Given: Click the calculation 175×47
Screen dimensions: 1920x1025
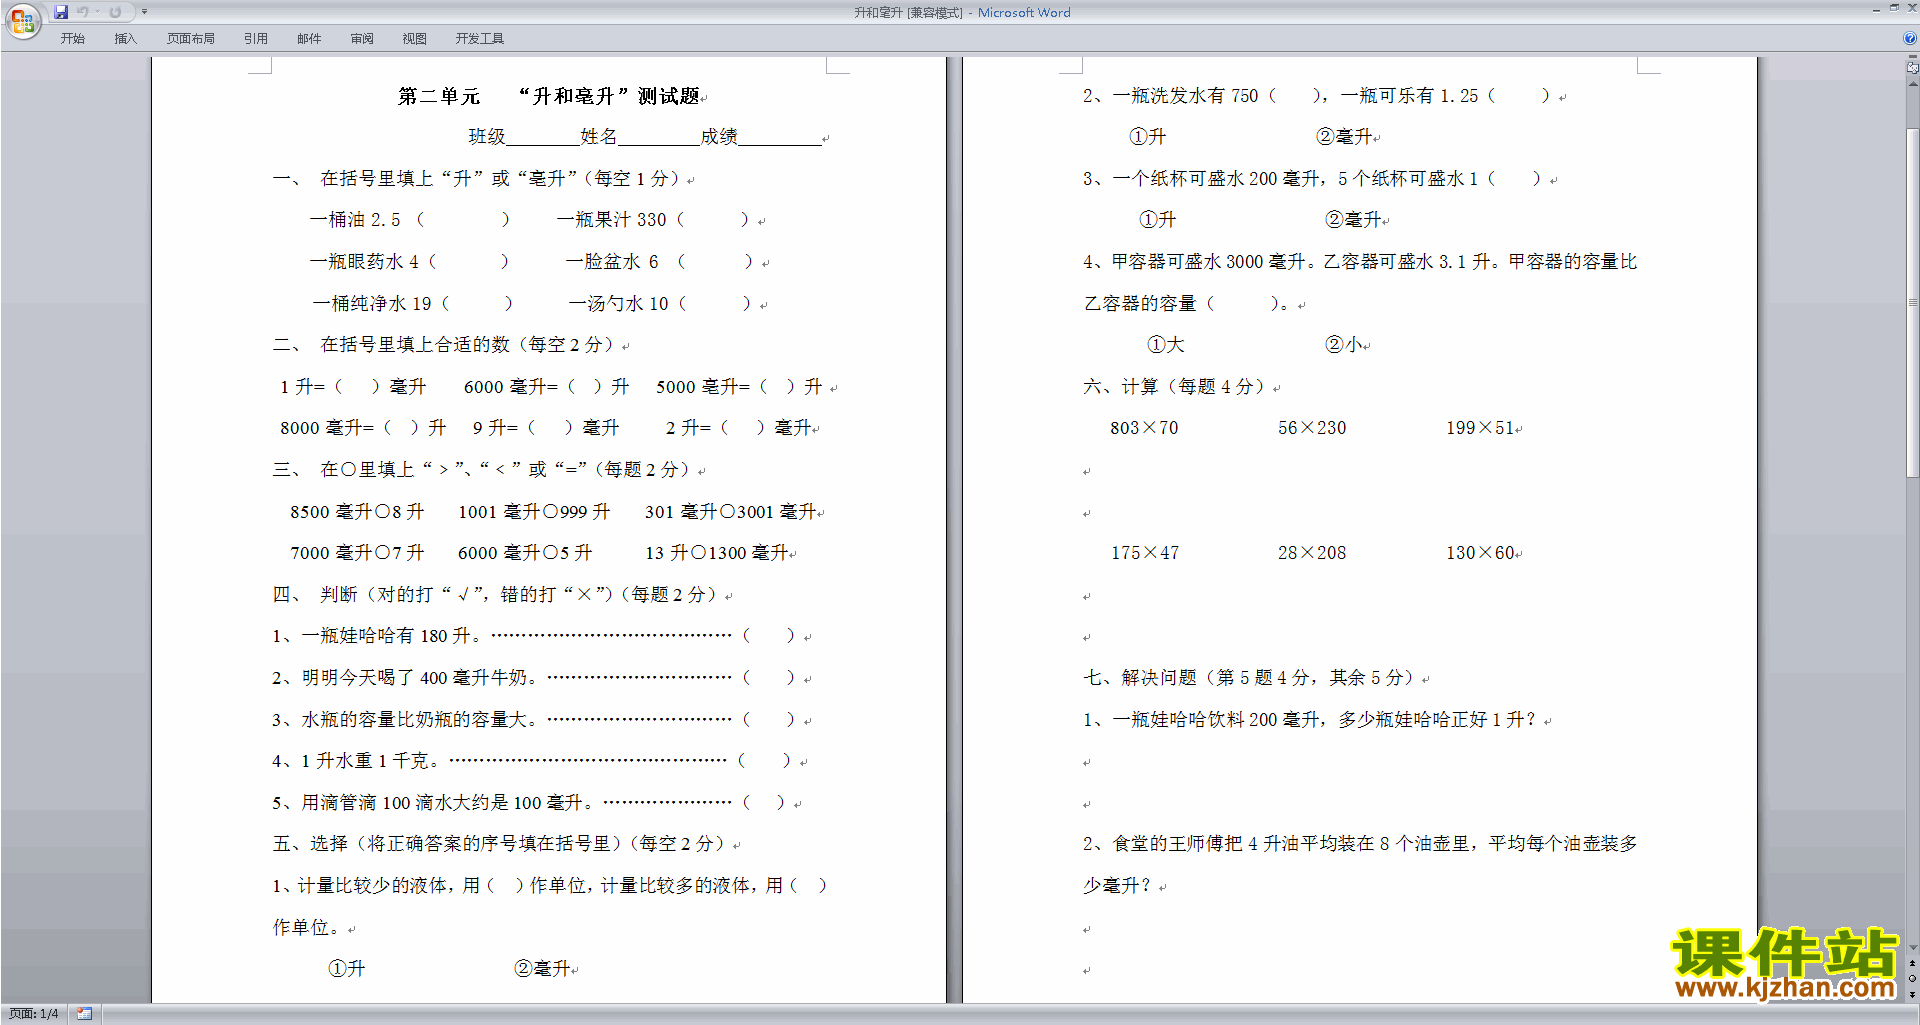Looking at the screenshot, I should click(x=1145, y=553).
